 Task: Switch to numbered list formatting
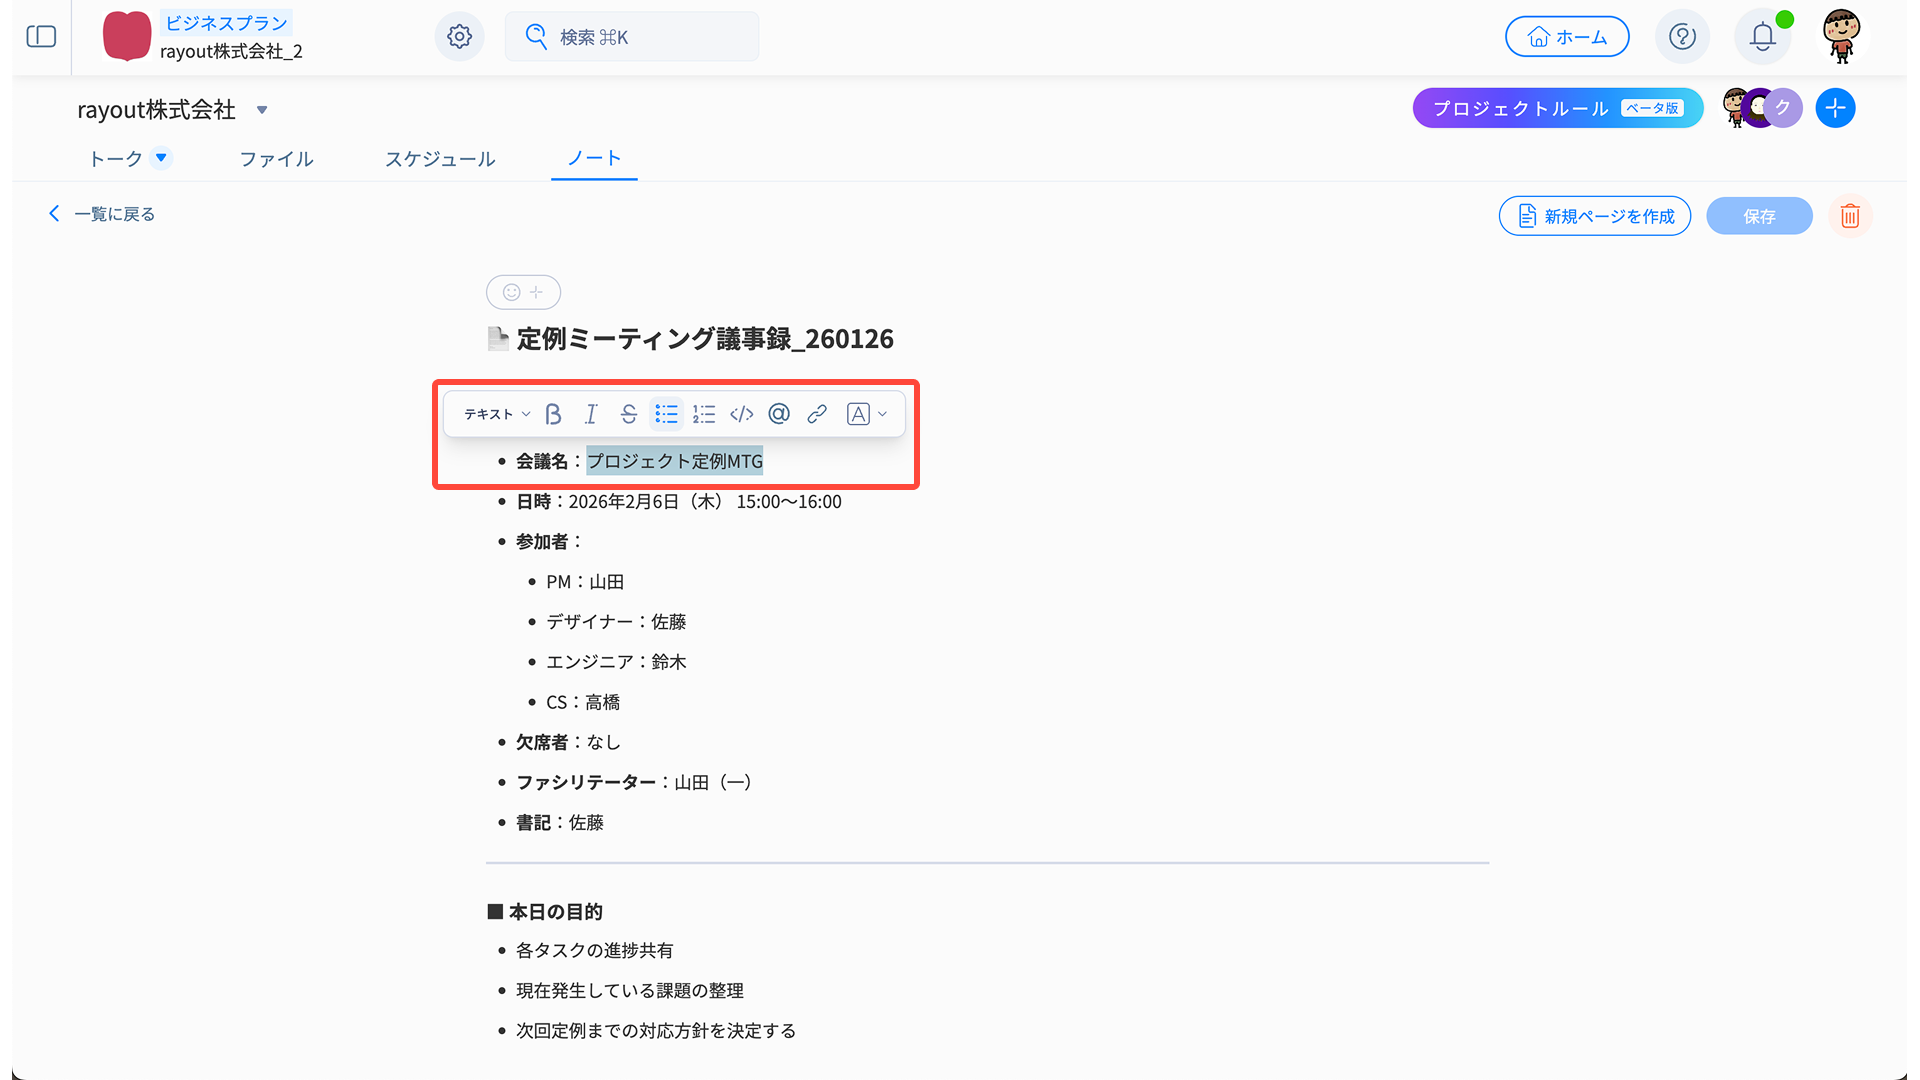tap(704, 414)
